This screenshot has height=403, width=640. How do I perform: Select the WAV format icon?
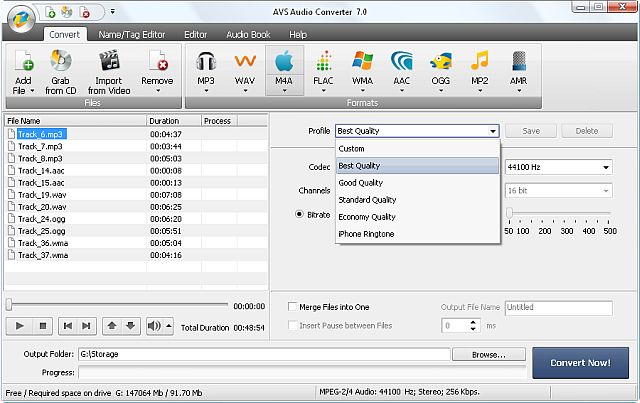pos(245,62)
